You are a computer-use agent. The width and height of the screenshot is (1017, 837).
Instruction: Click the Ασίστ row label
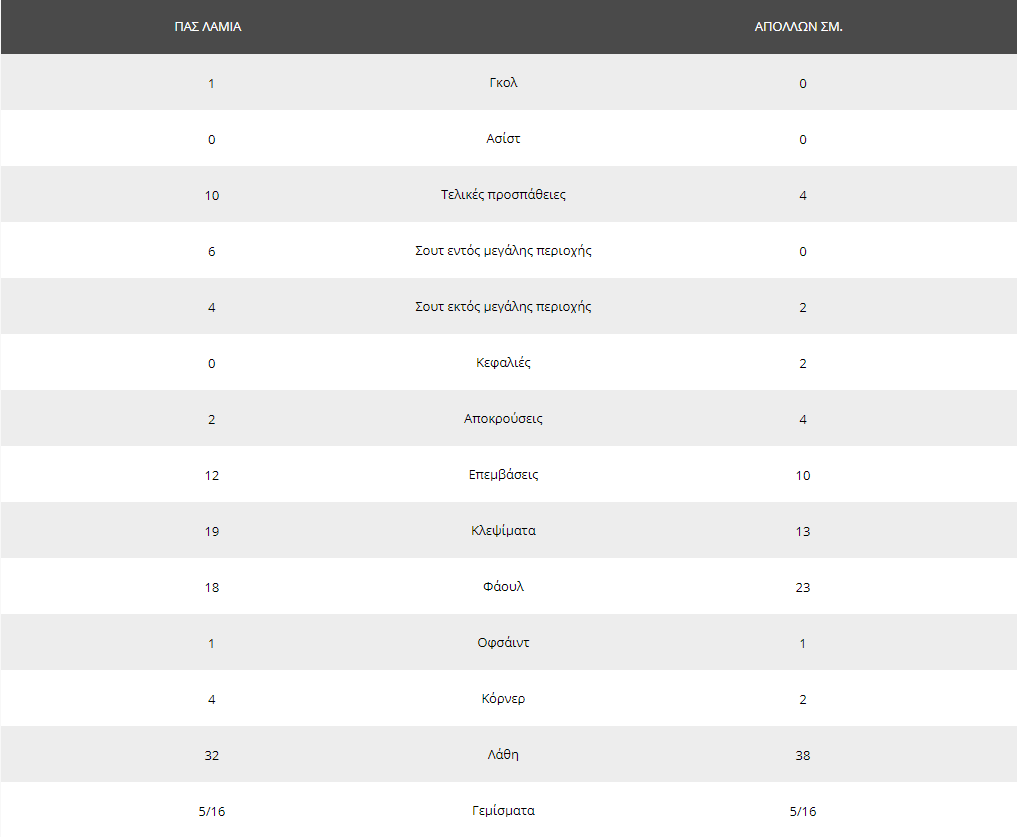point(503,138)
